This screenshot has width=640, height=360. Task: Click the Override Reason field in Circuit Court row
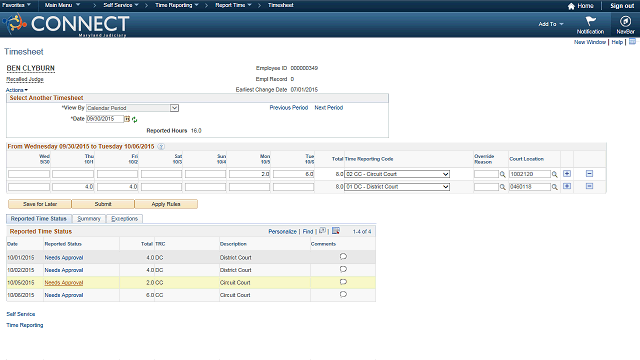click(x=486, y=174)
